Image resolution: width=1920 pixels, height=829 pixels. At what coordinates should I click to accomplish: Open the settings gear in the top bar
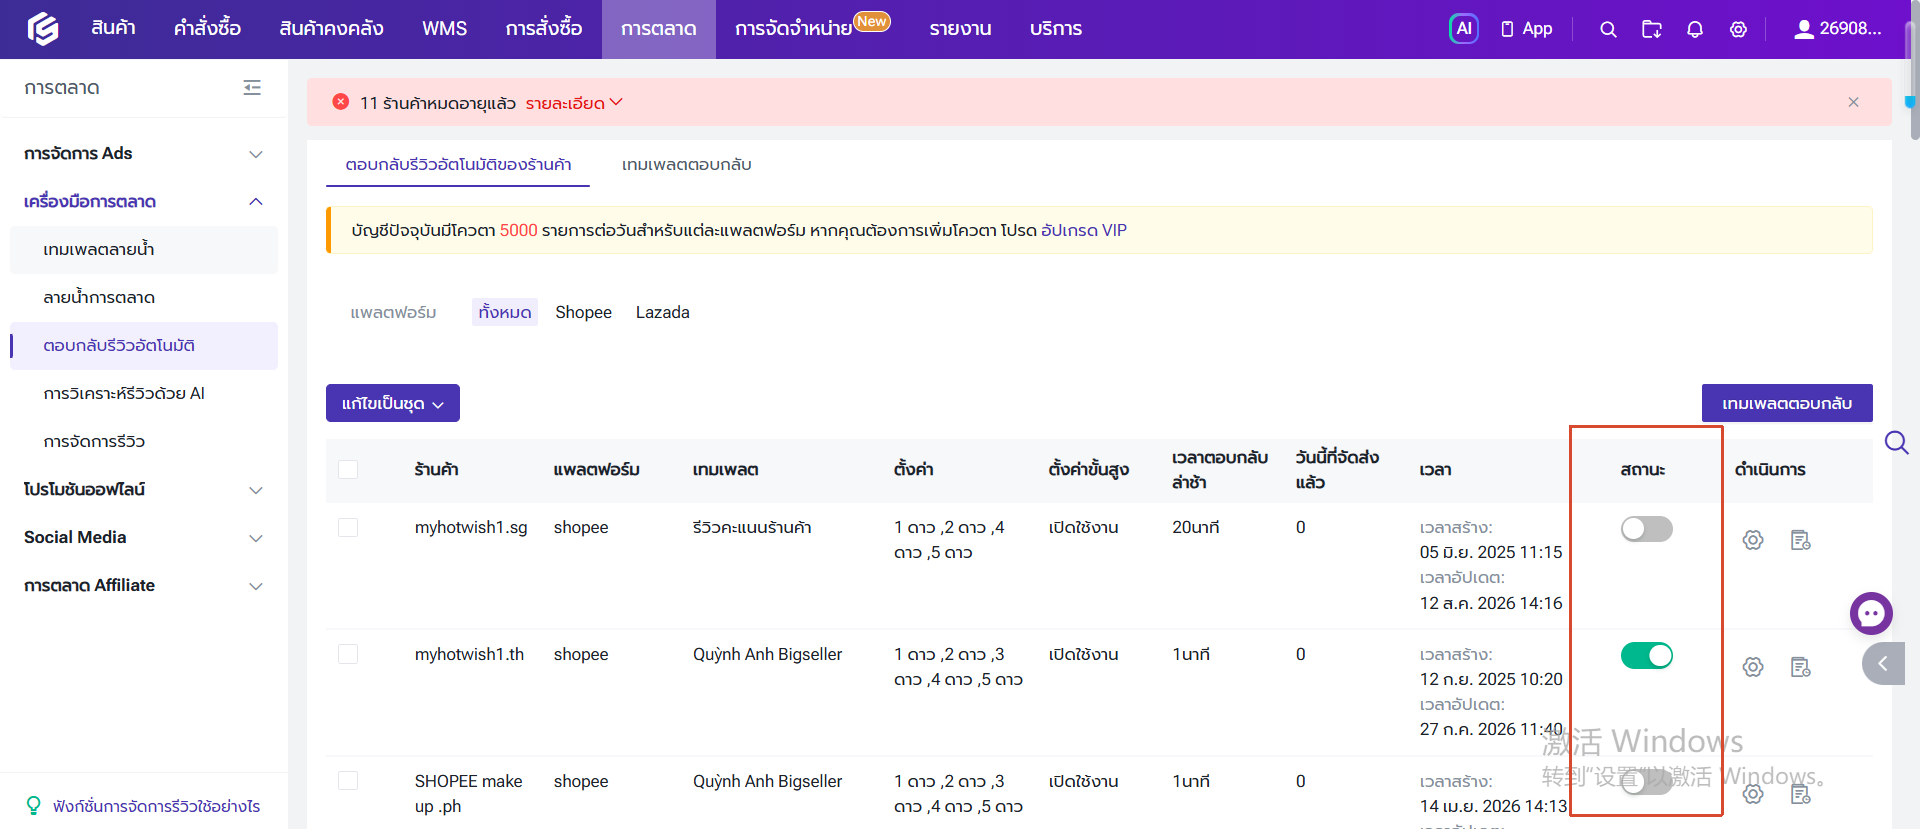(x=1739, y=29)
